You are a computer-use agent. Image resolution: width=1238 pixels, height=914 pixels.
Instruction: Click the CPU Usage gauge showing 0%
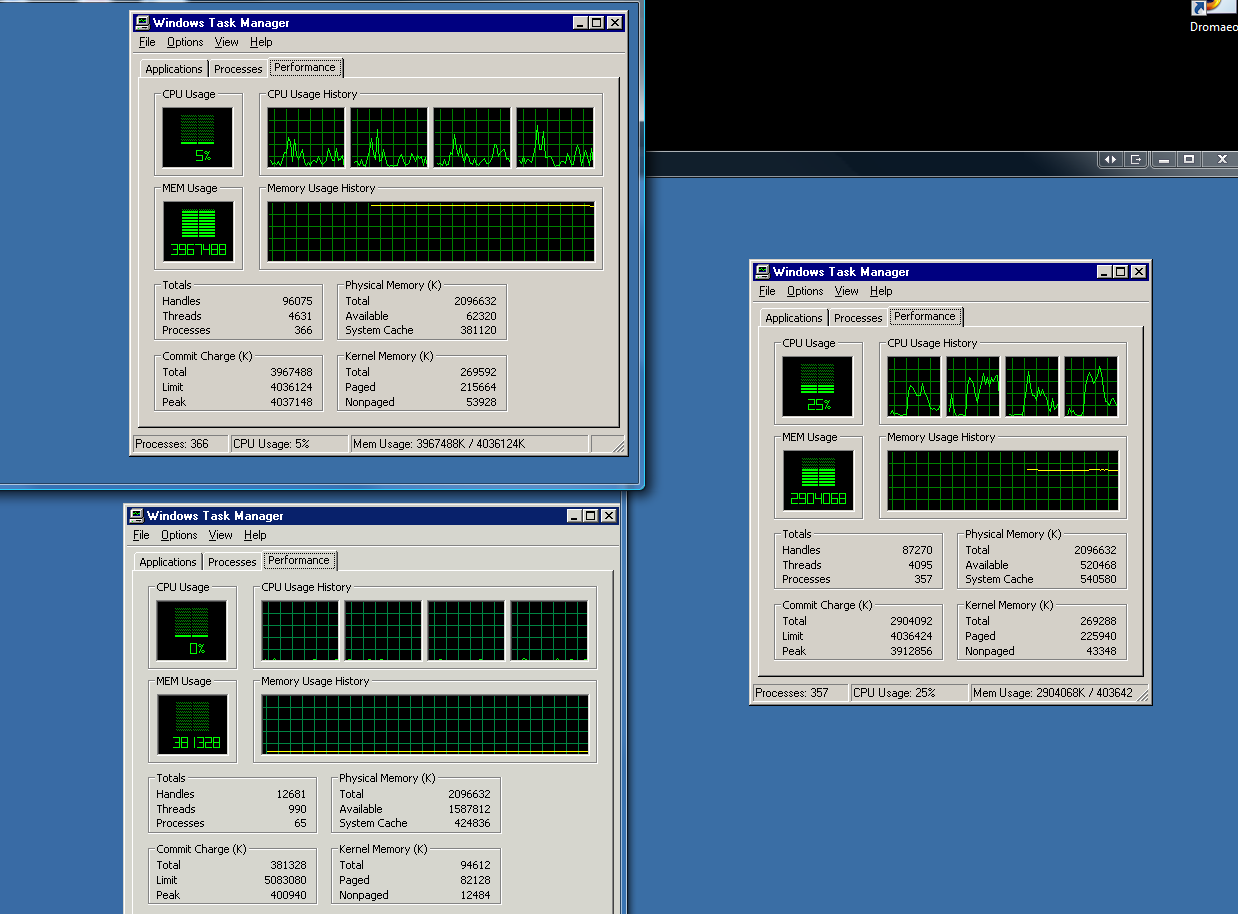click(192, 630)
